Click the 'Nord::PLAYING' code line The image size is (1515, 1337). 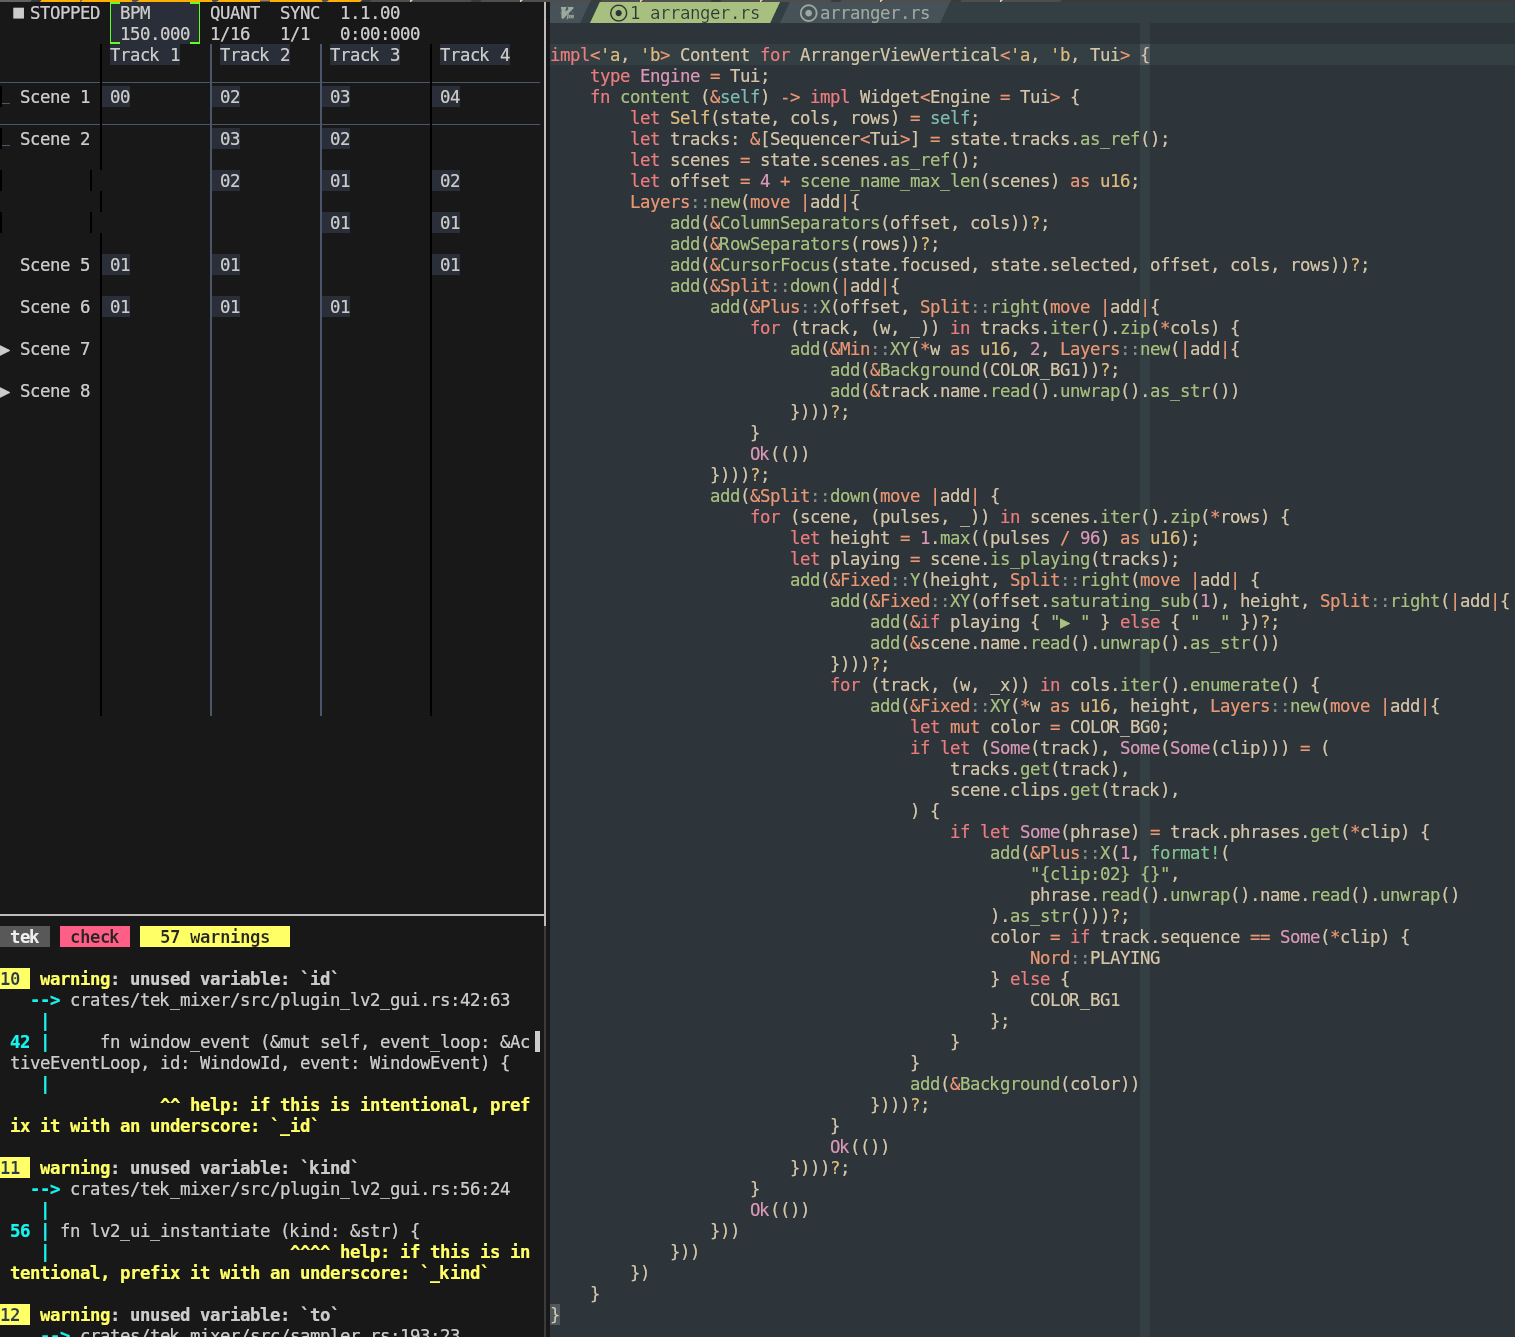[1095, 958]
